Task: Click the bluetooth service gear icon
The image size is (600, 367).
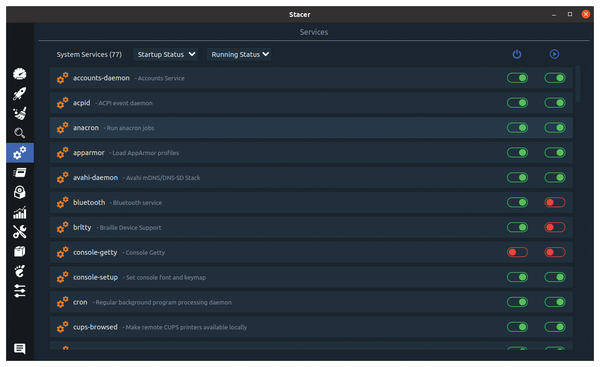Action: [x=62, y=202]
